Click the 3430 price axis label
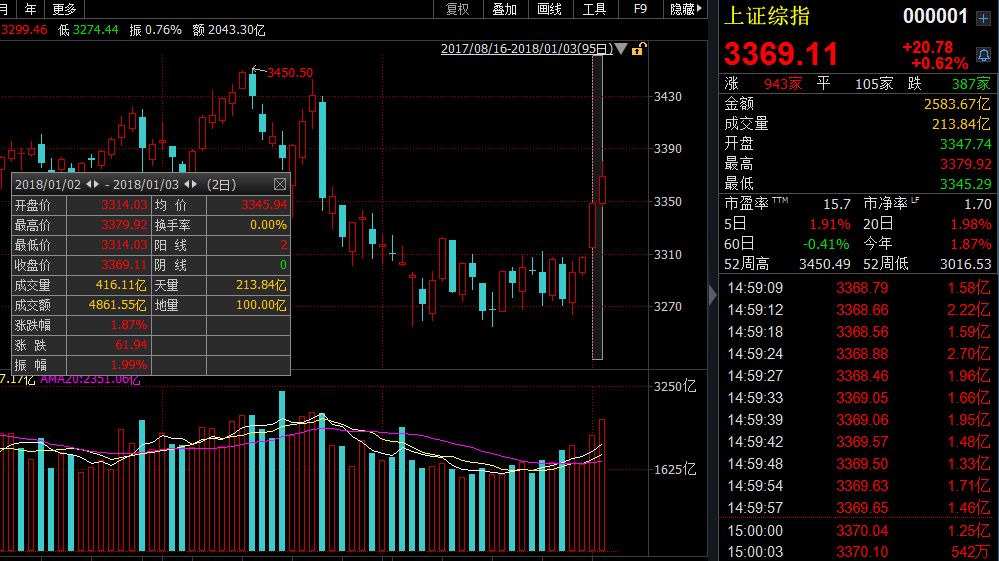999x561 pixels. tap(667, 97)
